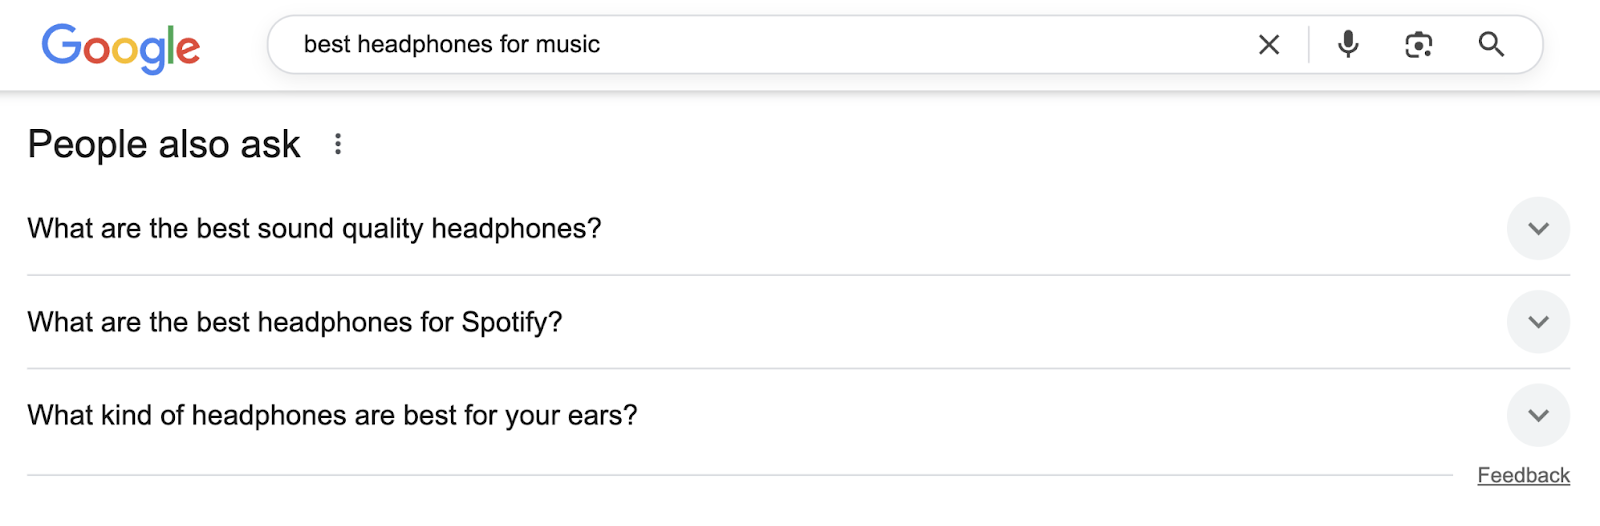Open the Feedback link

click(x=1523, y=476)
